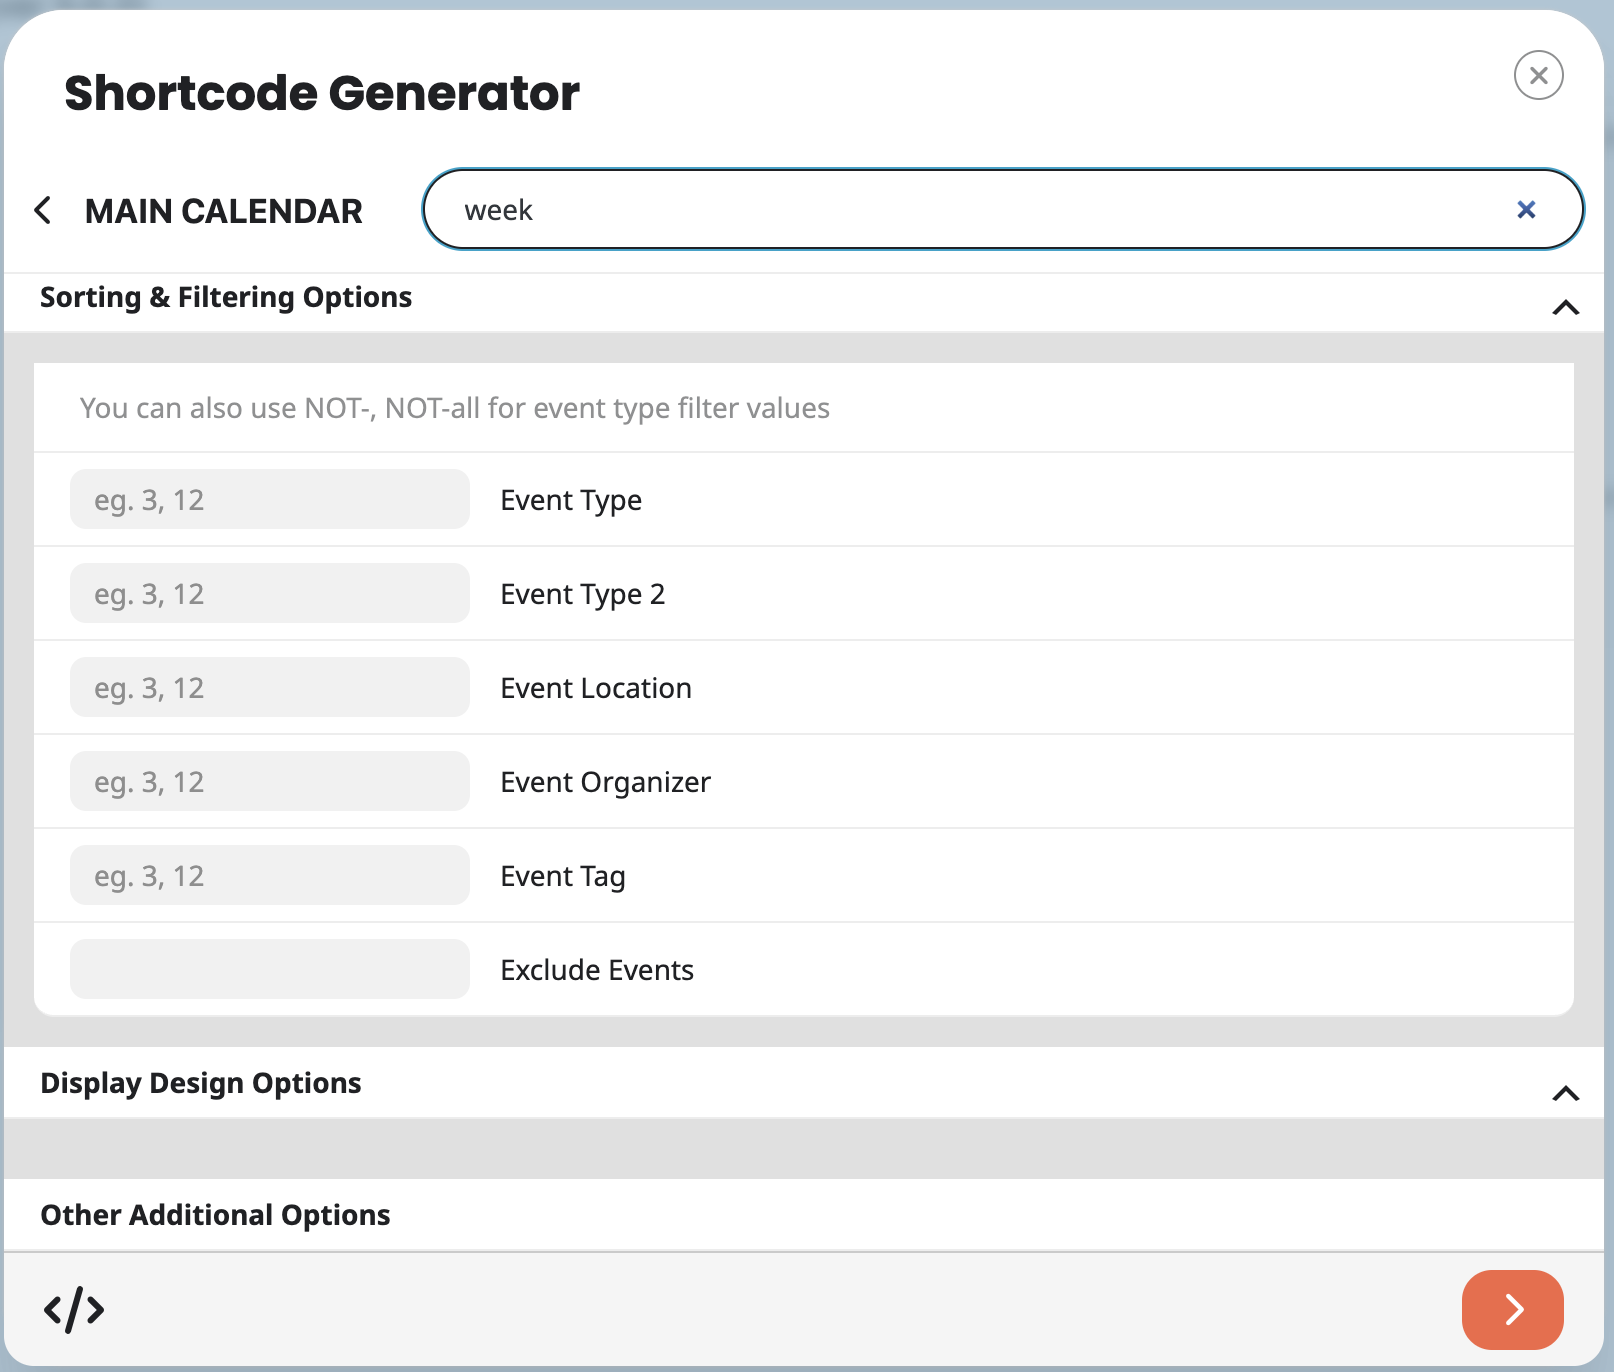Click the Event Type 2 input field

point(269,593)
